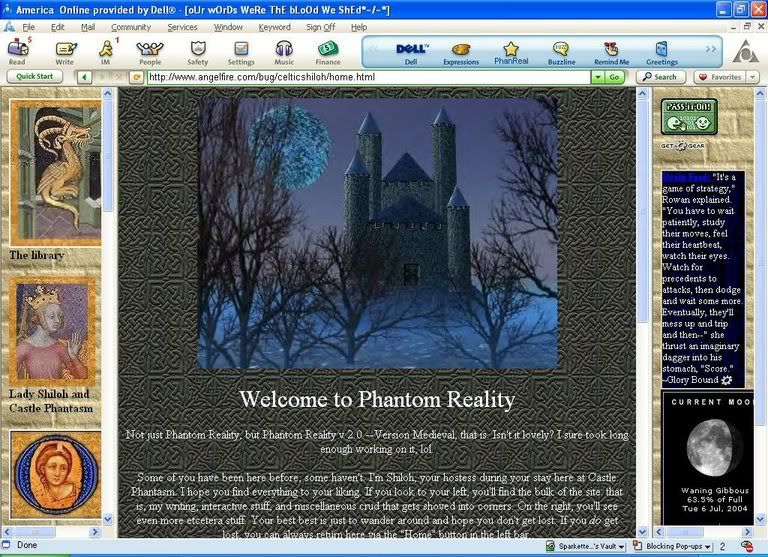The width and height of the screenshot is (768, 557).
Task: Click the Remind Me icon
Action: click(611, 53)
